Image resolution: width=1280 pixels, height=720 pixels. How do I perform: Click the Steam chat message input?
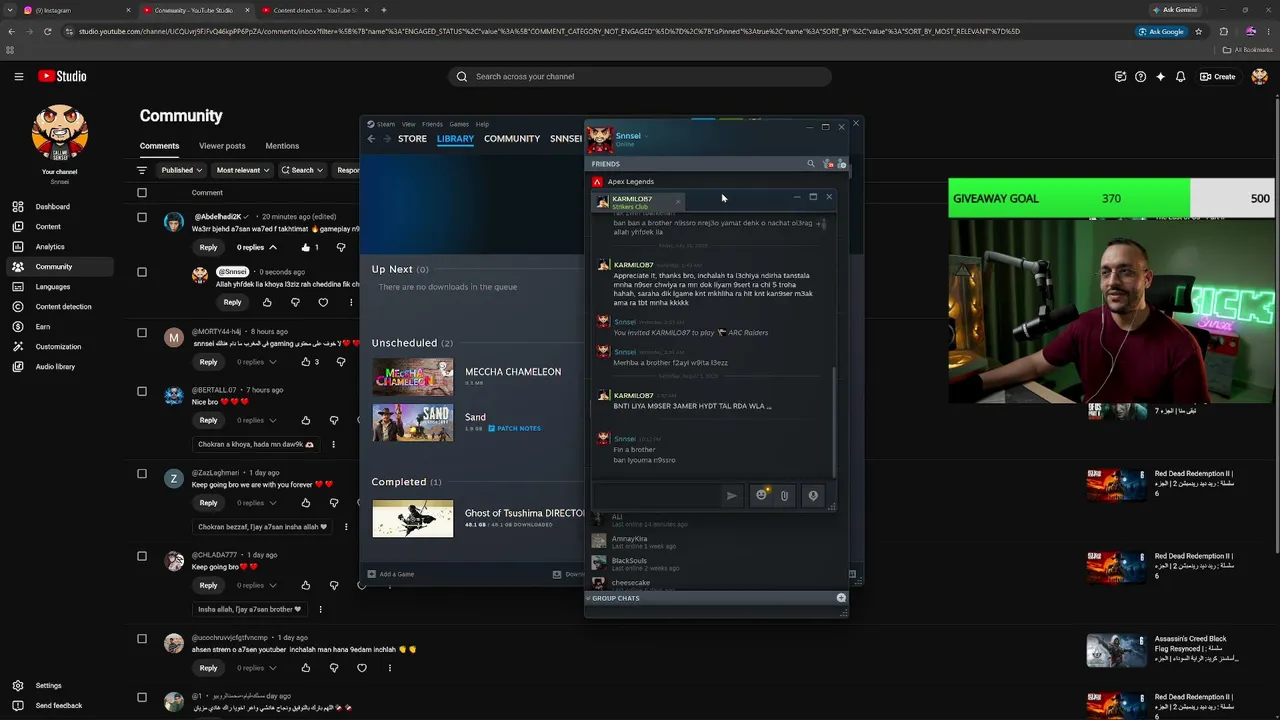coord(657,496)
